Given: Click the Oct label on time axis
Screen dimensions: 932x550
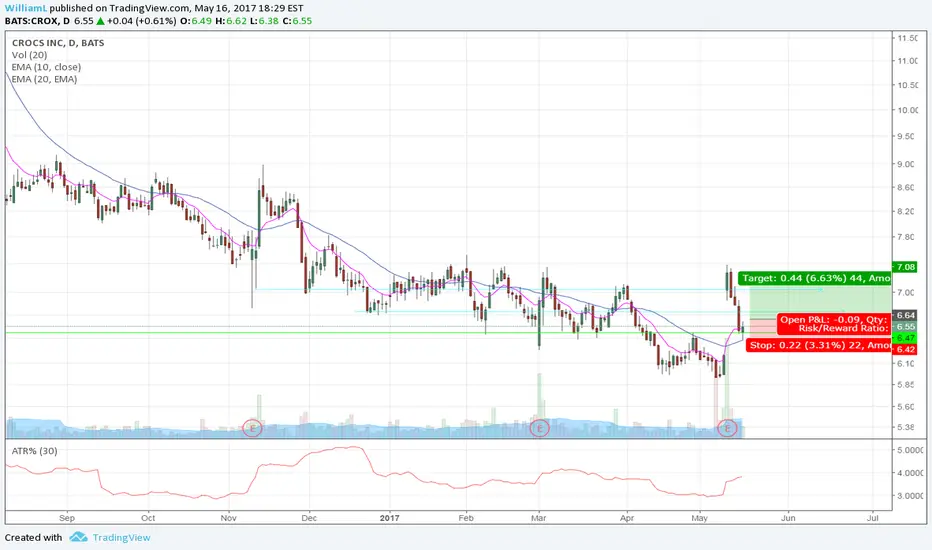Looking at the screenshot, I should click(148, 518).
